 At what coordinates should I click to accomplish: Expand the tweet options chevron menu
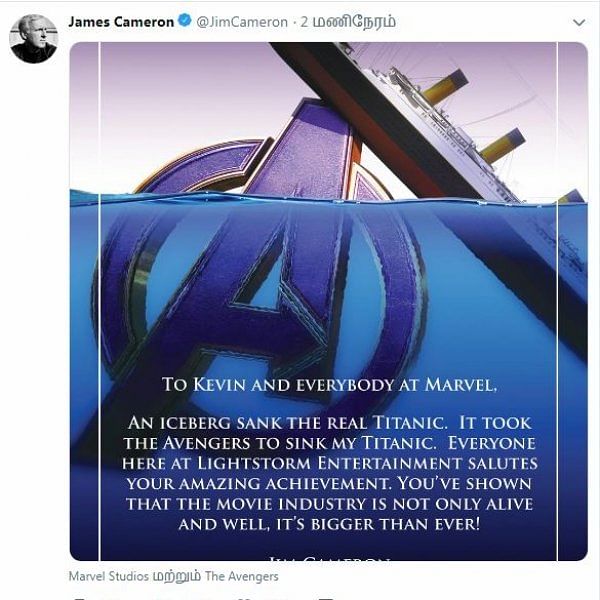[579, 23]
